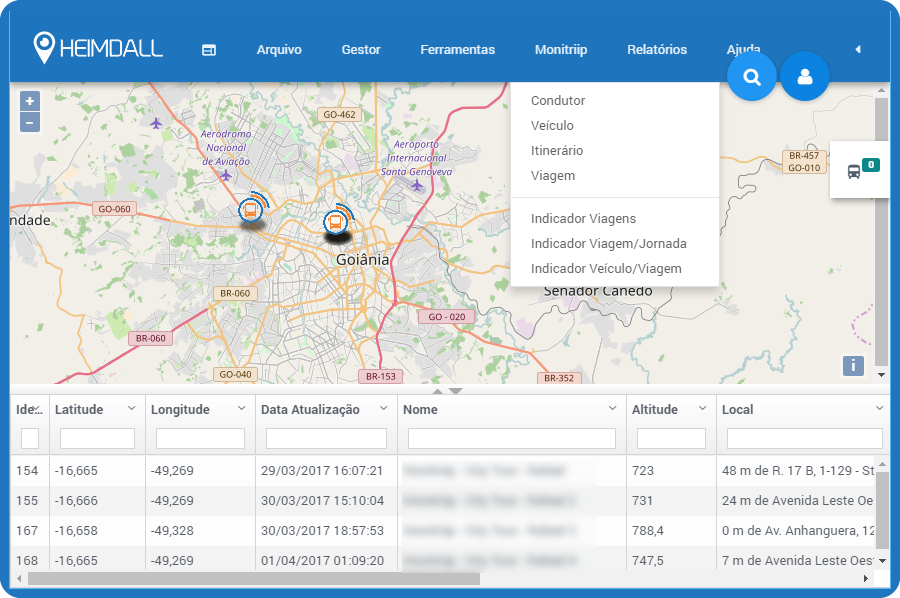Sort by the Longitude column header

click(180, 410)
